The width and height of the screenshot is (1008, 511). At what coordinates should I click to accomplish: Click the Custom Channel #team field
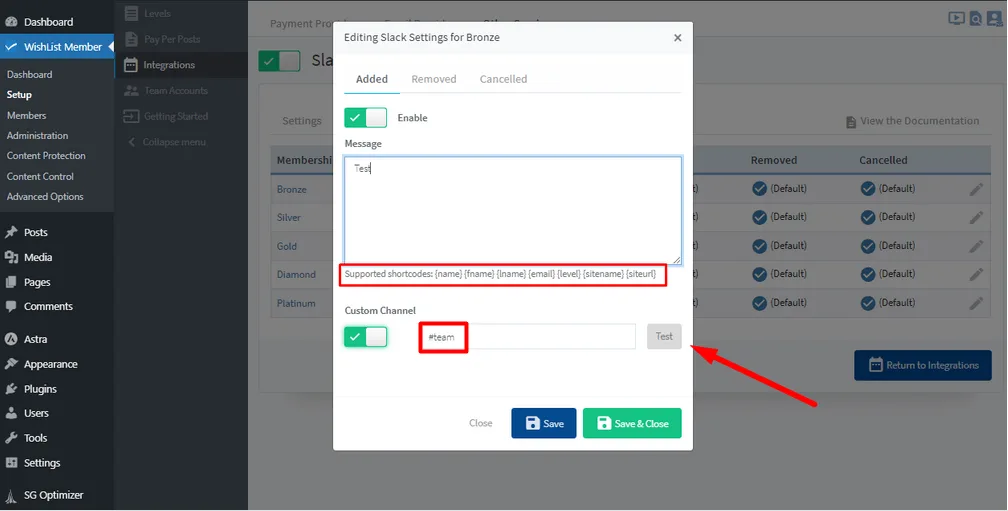[527, 337]
